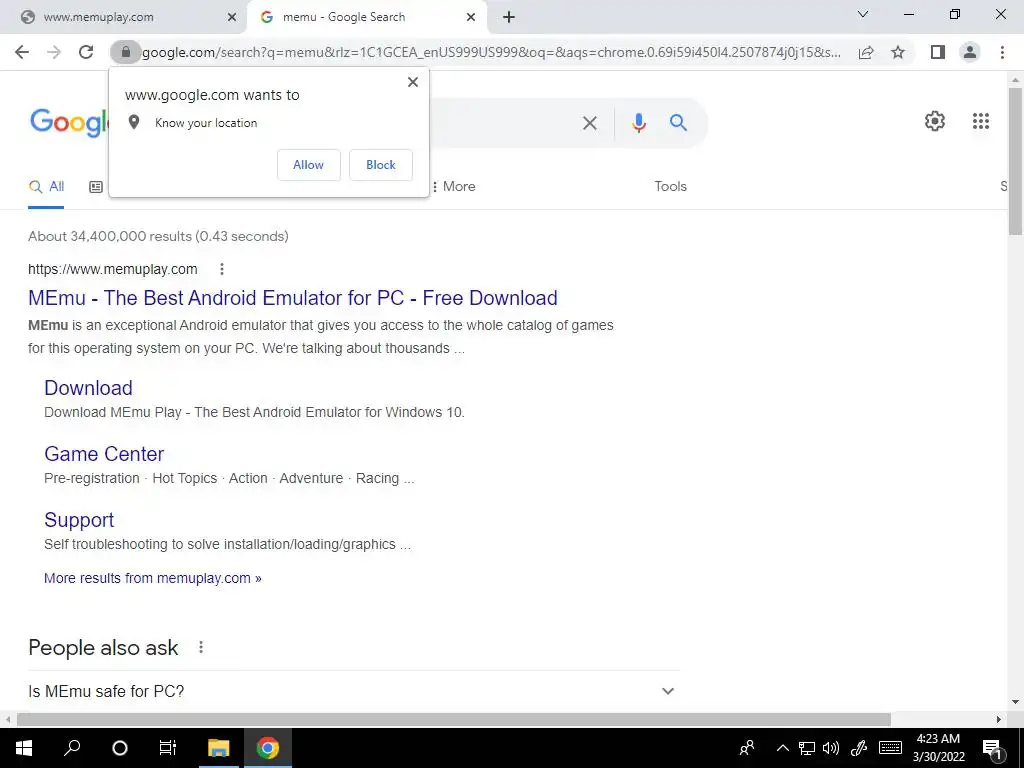Block the location request

point(381,165)
